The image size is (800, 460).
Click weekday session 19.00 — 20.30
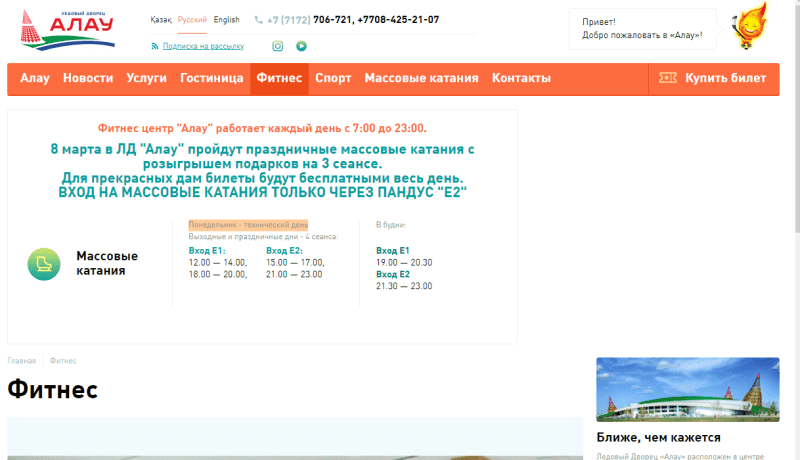[x=404, y=263]
